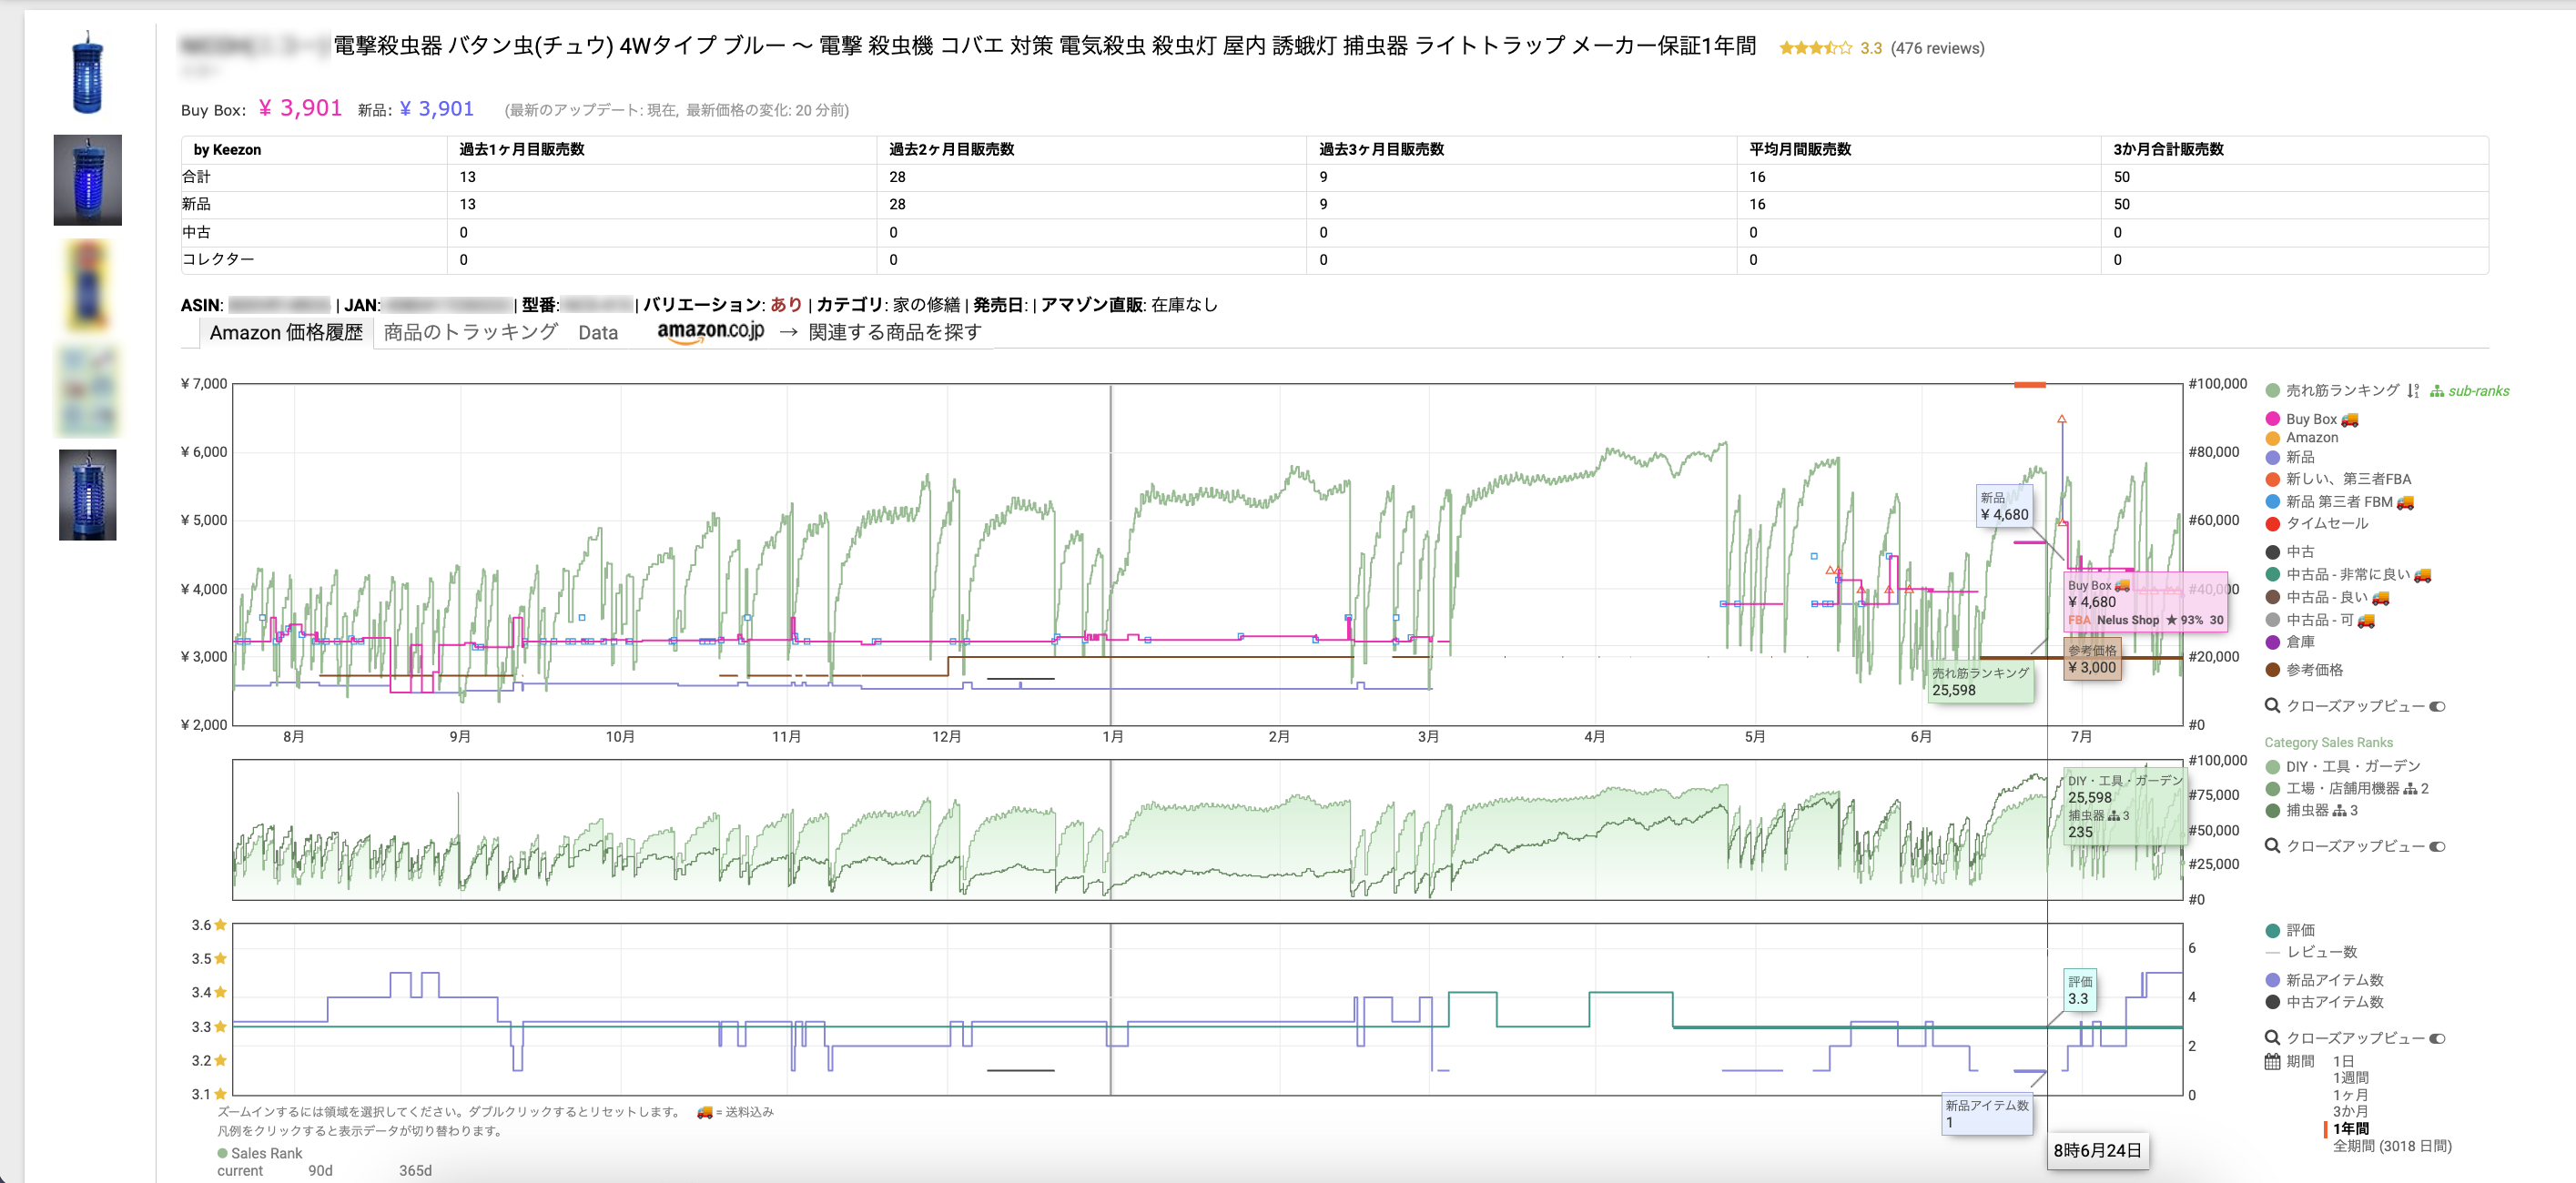Toggle close-up view for the price chart
This screenshot has width=2576, height=1183.
tap(2437, 706)
